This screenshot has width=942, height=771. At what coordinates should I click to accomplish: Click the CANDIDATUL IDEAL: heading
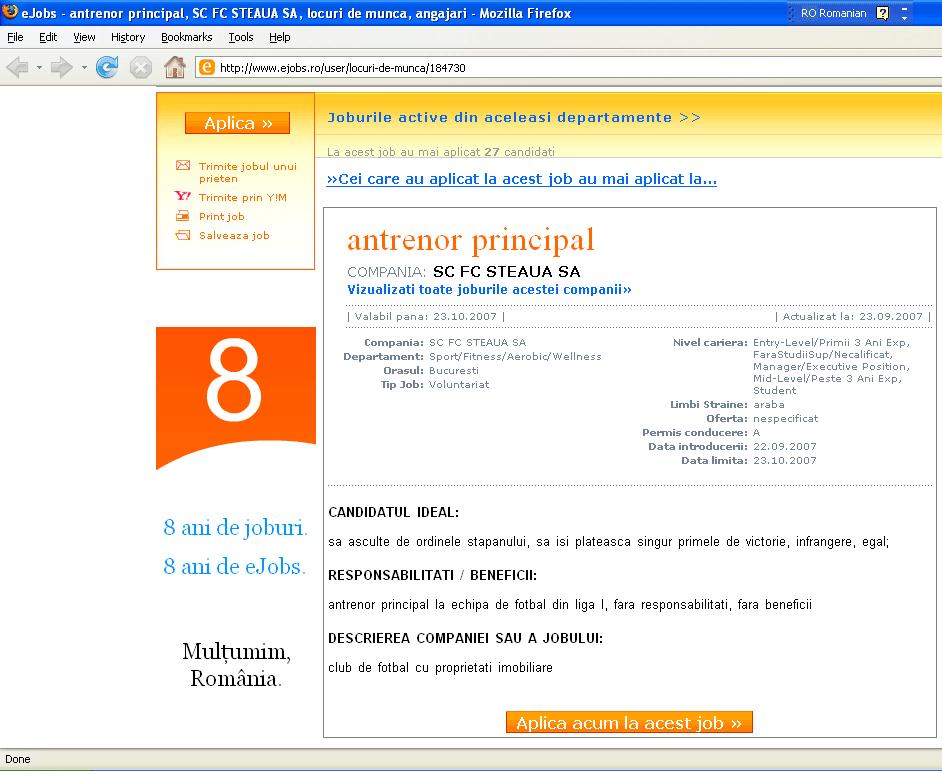[394, 513]
